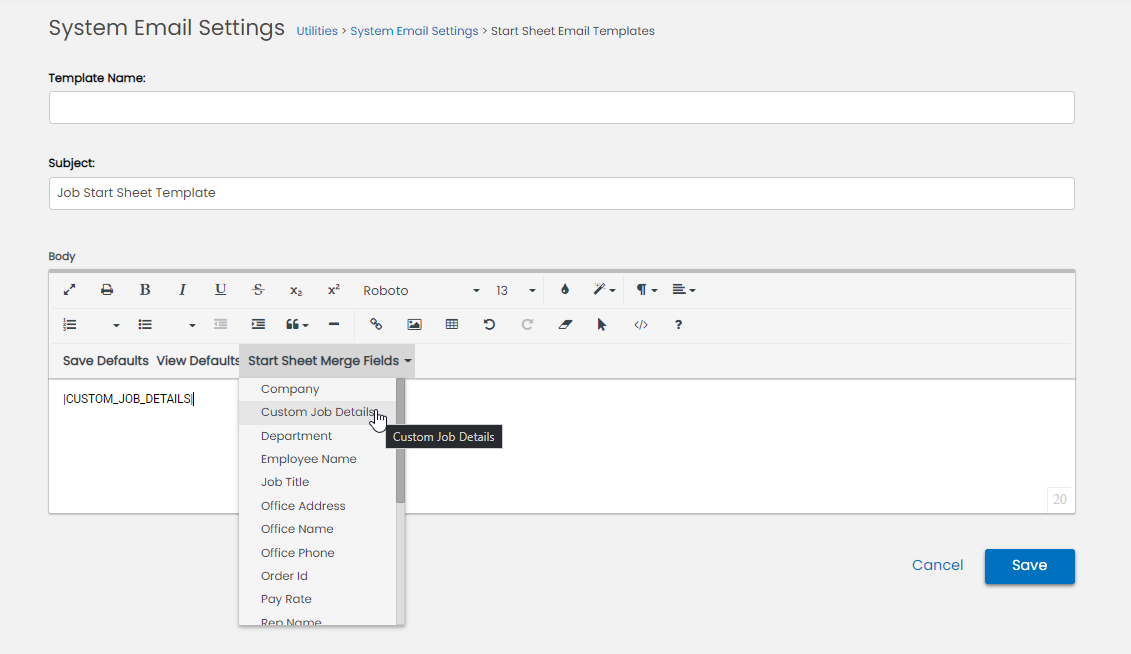This screenshot has width=1131, height=654.
Task: Open editor help question mark
Action: [x=678, y=324]
